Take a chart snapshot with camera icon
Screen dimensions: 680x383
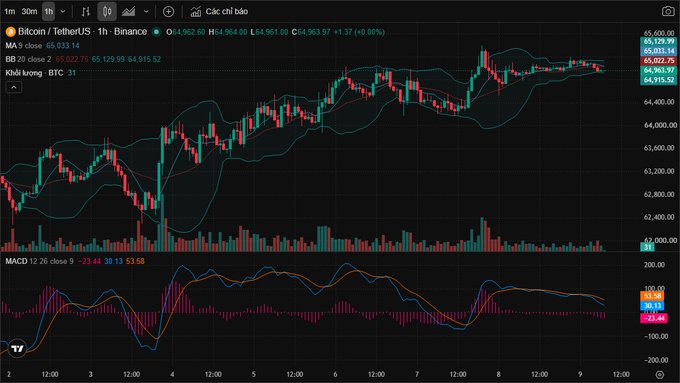[668, 11]
